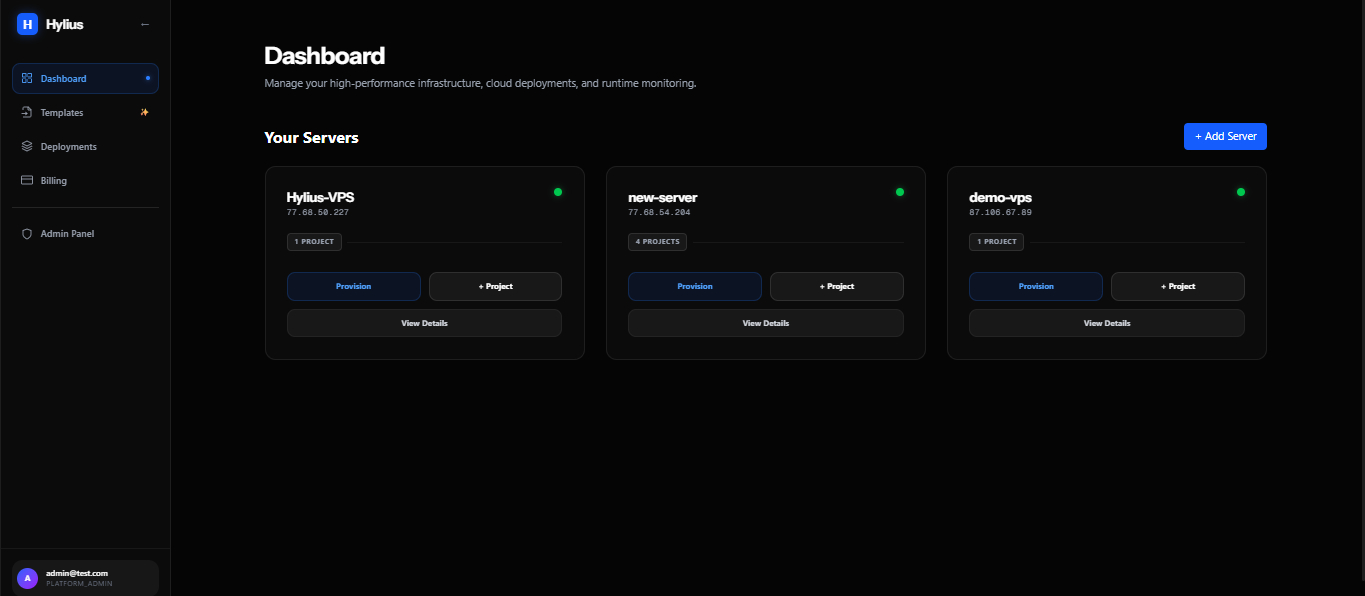The height and width of the screenshot is (596, 1365).
Task: Click the sparkle icon next to Templates
Action: [x=145, y=112]
